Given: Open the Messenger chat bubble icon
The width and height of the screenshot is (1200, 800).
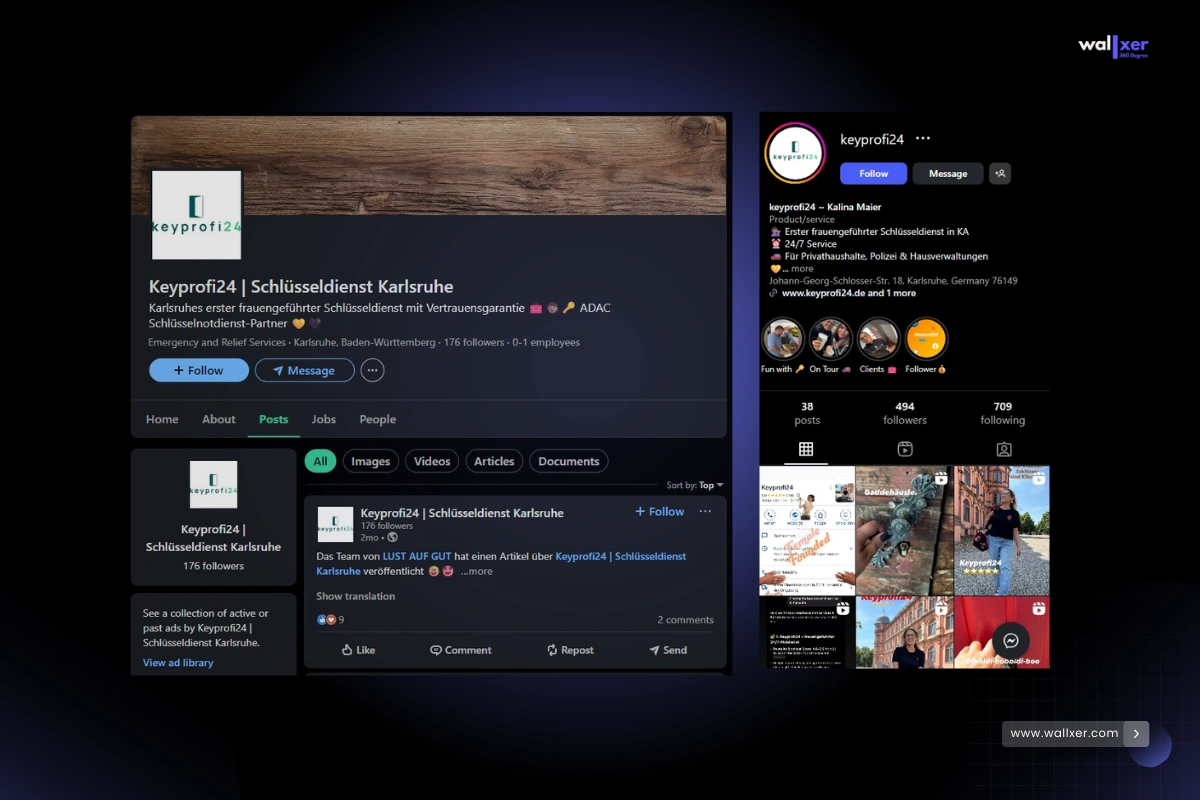Looking at the screenshot, I should point(1011,641).
